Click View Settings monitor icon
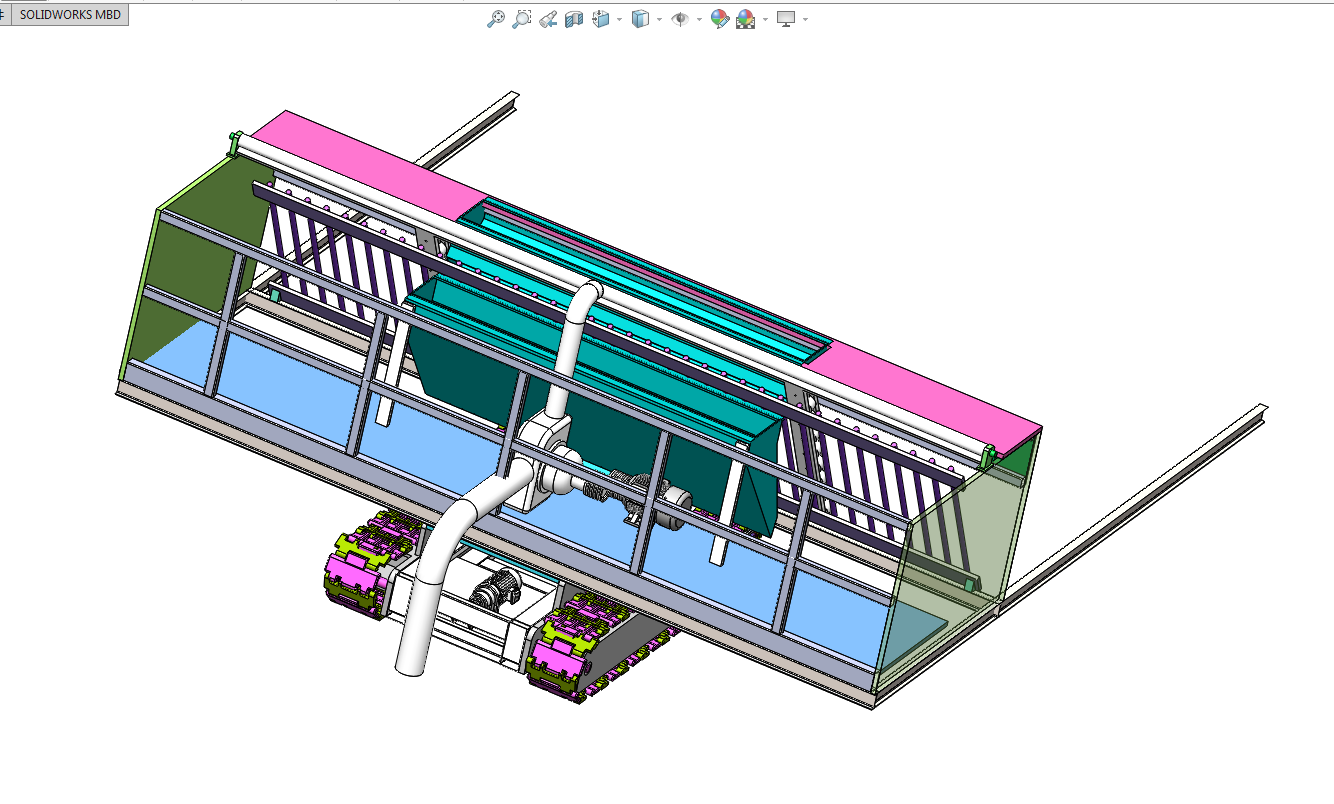This screenshot has width=1334, height=804. click(x=786, y=18)
